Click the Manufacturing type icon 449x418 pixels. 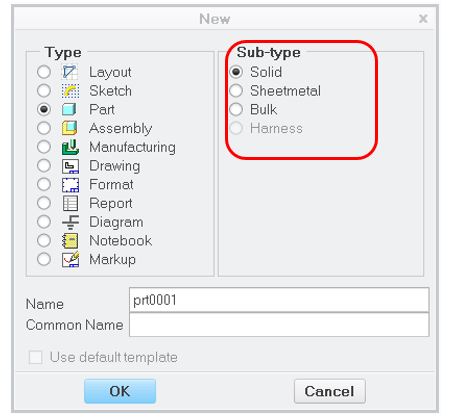pos(70,147)
